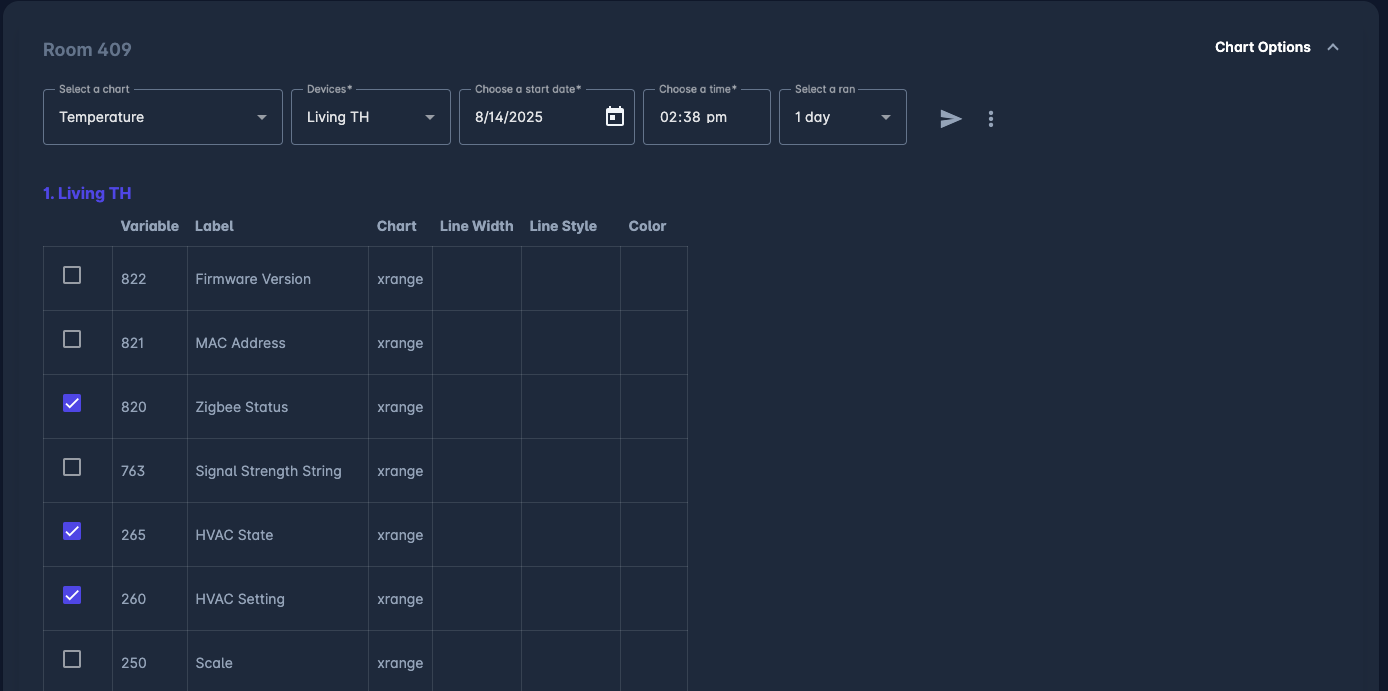Collapse Chart Options with the chevron
This screenshot has width=1388, height=691.
point(1333,47)
